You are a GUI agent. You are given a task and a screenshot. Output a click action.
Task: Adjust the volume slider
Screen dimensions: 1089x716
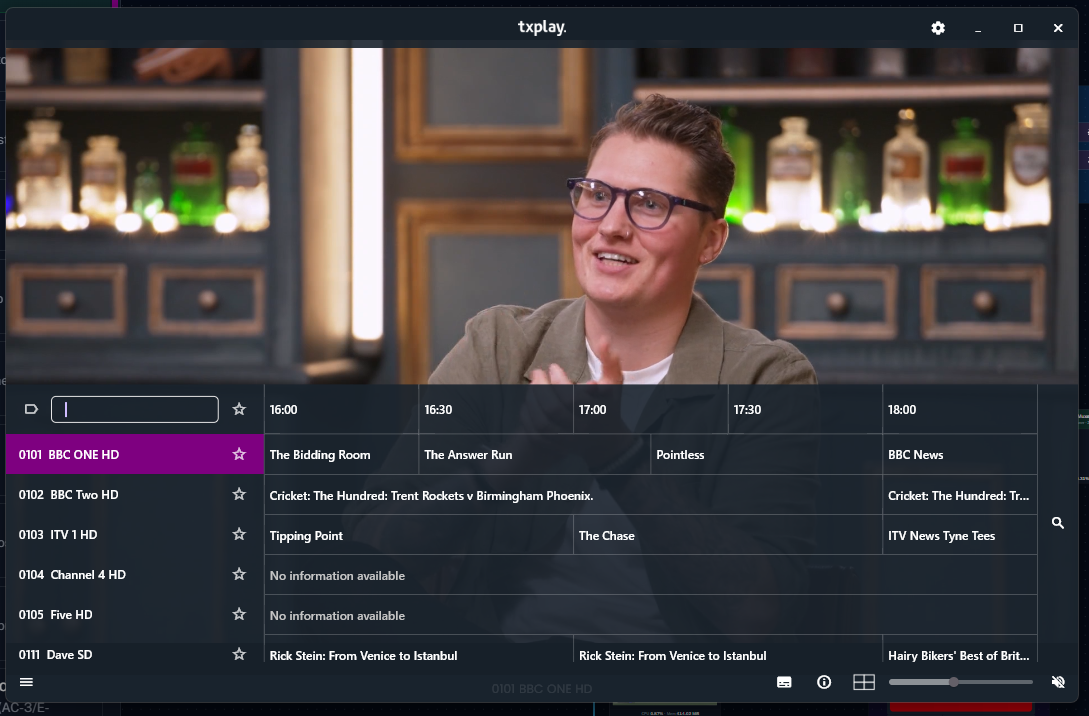pyautogui.click(x=961, y=682)
